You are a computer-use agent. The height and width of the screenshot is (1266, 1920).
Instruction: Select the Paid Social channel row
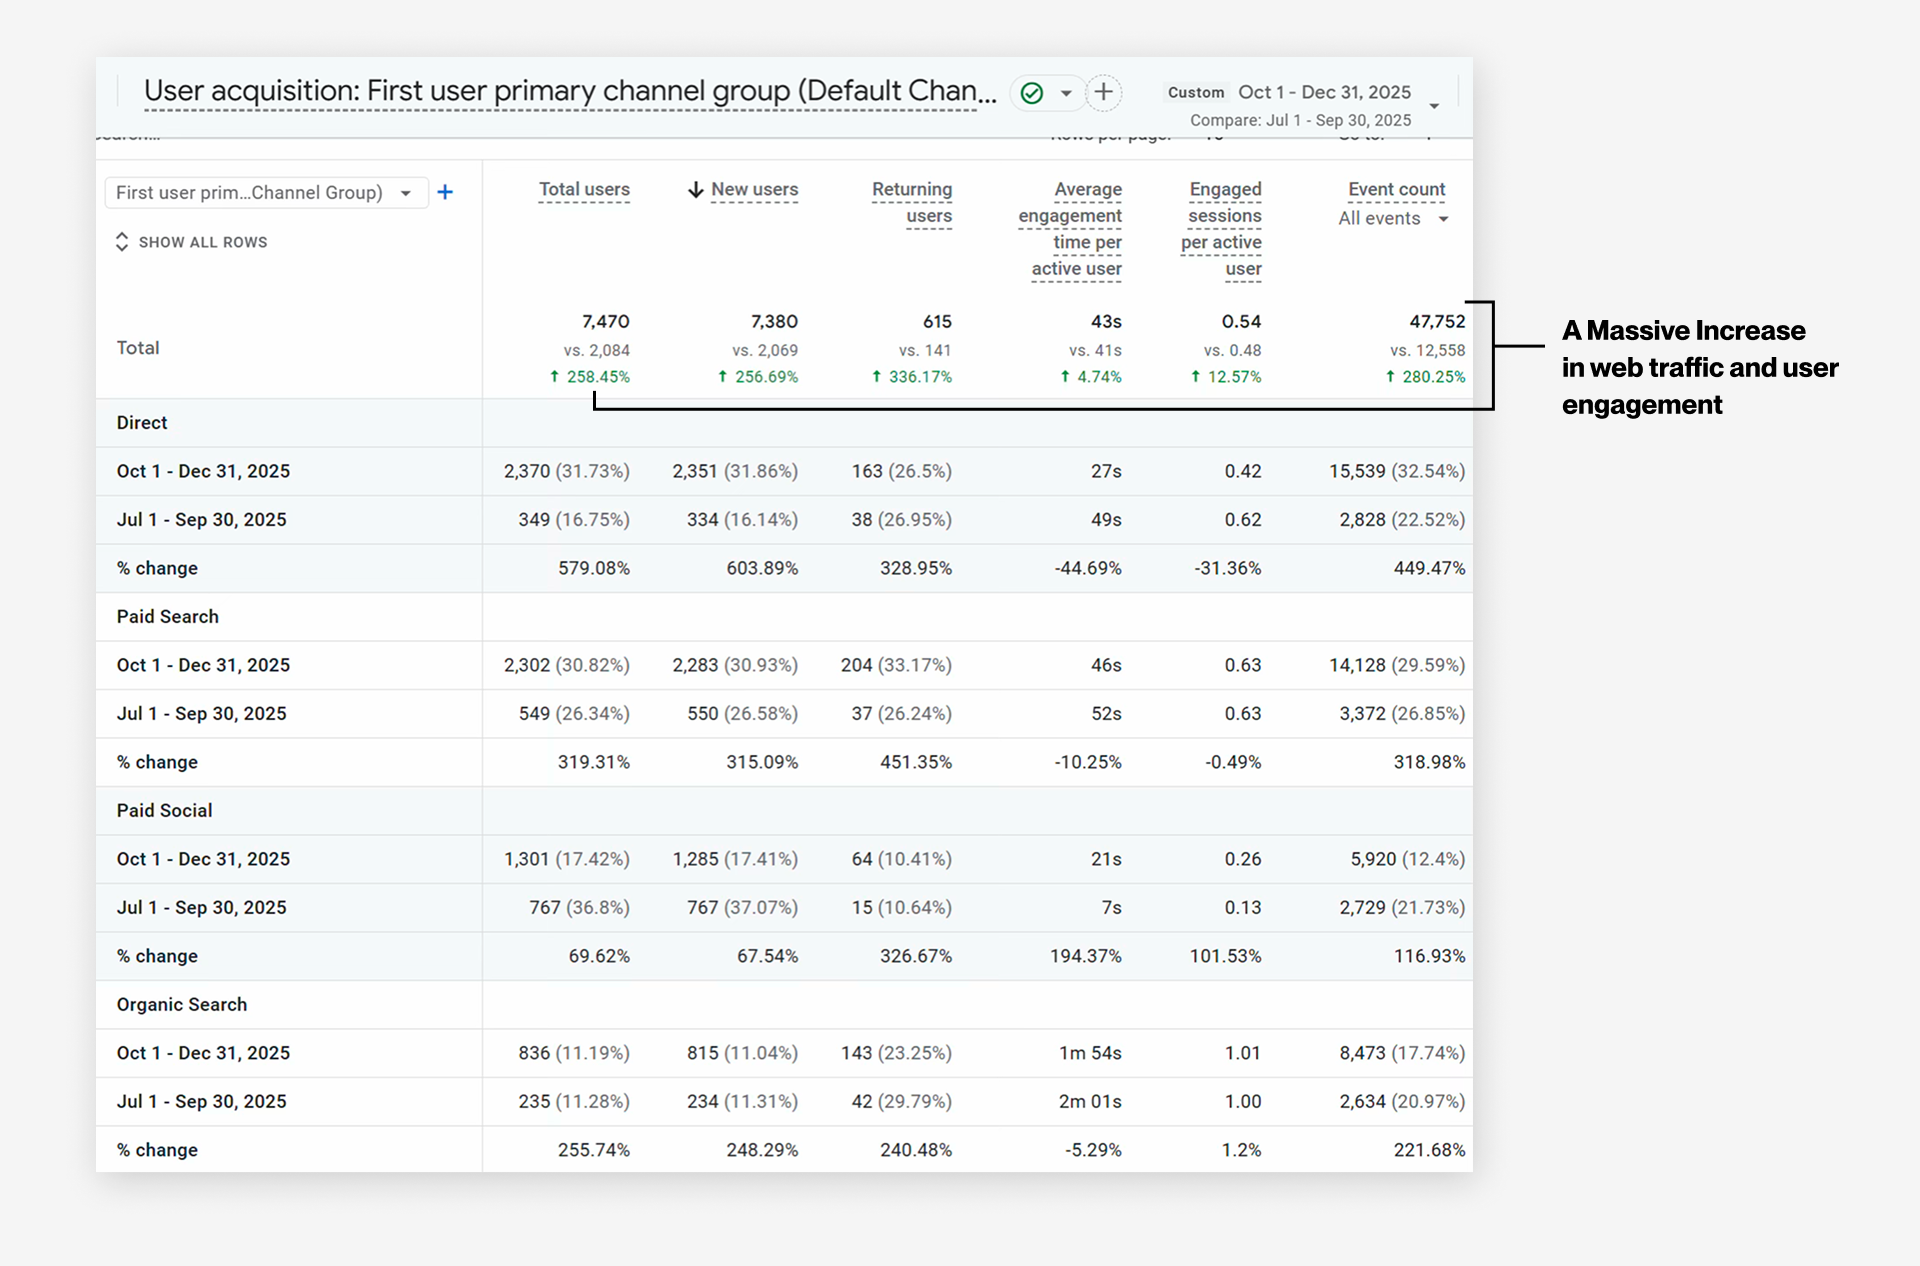point(164,810)
